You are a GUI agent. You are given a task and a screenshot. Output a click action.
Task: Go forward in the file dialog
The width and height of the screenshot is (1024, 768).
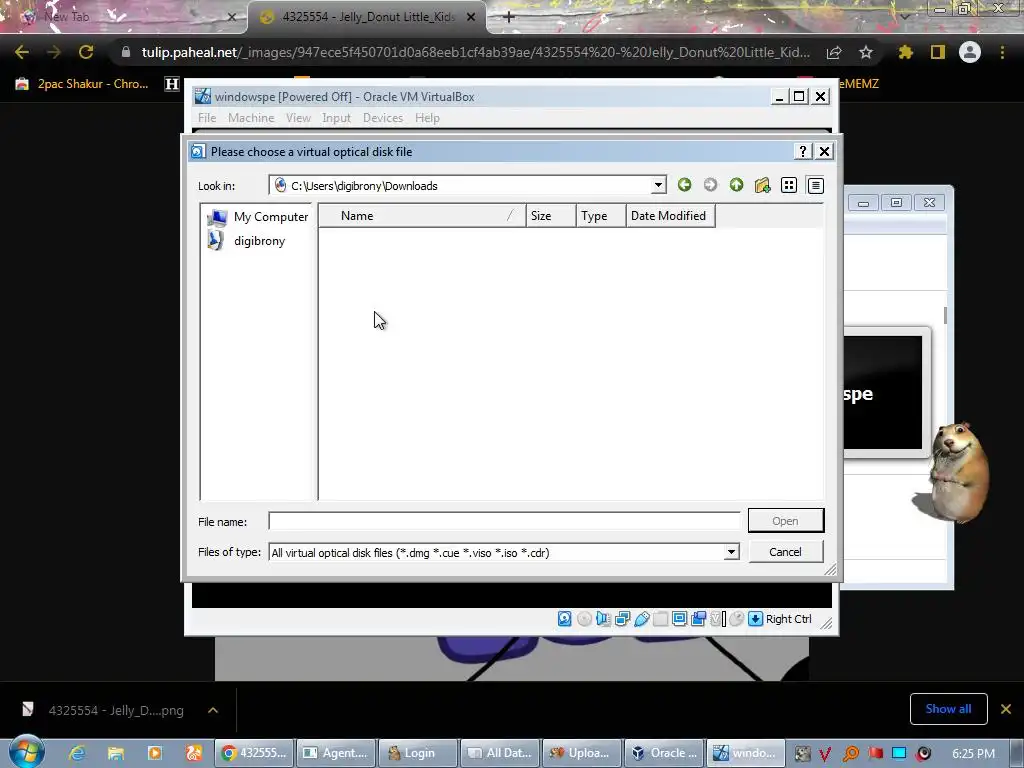pos(711,185)
